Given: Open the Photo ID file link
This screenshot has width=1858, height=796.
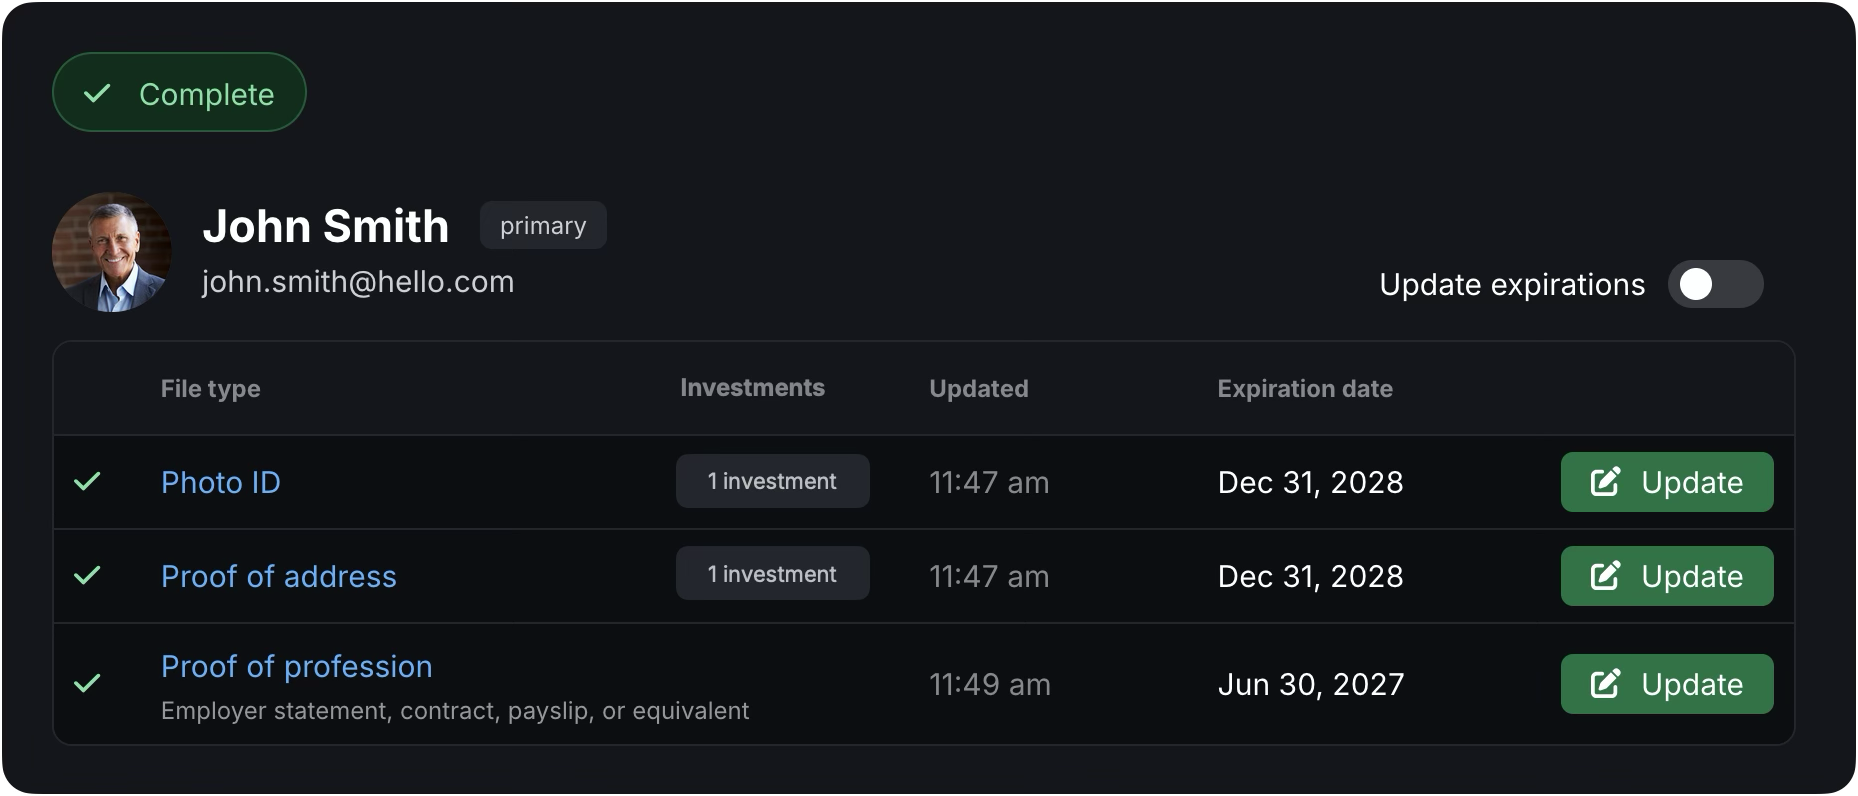Looking at the screenshot, I should coord(221,482).
